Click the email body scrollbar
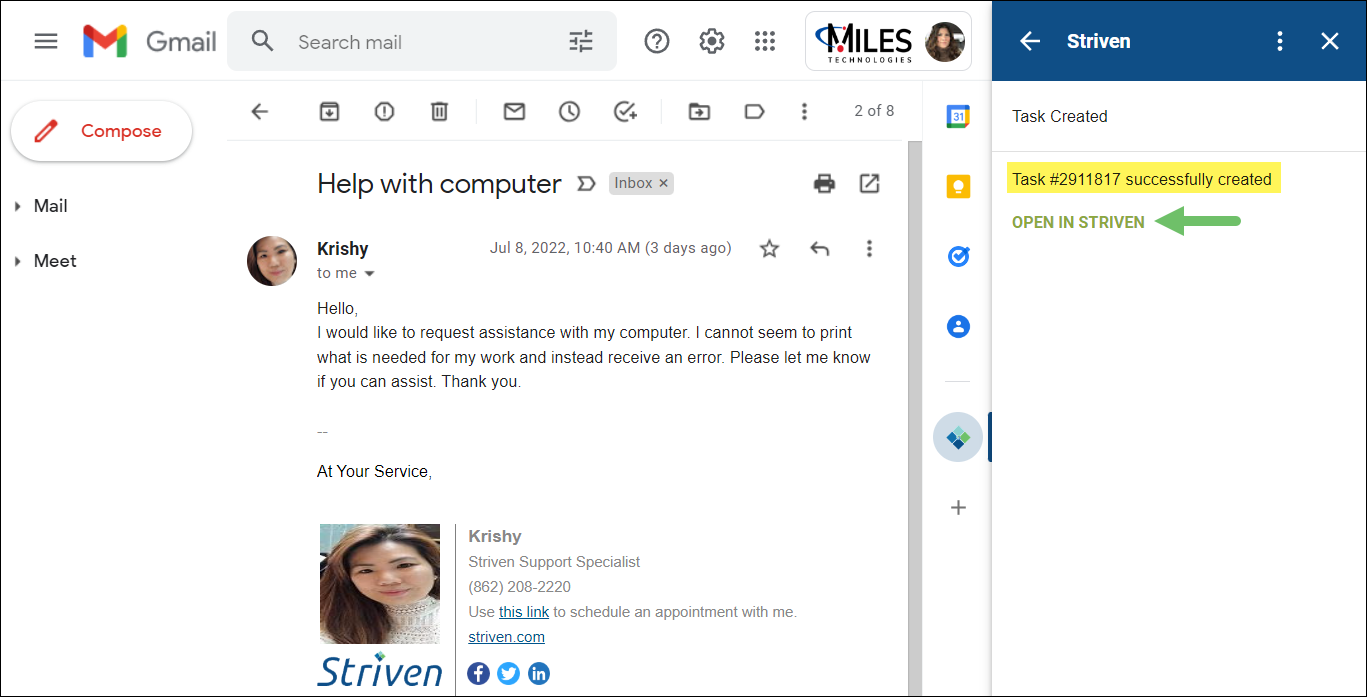Image resolution: width=1367 pixels, height=697 pixels. (x=913, y=418)
